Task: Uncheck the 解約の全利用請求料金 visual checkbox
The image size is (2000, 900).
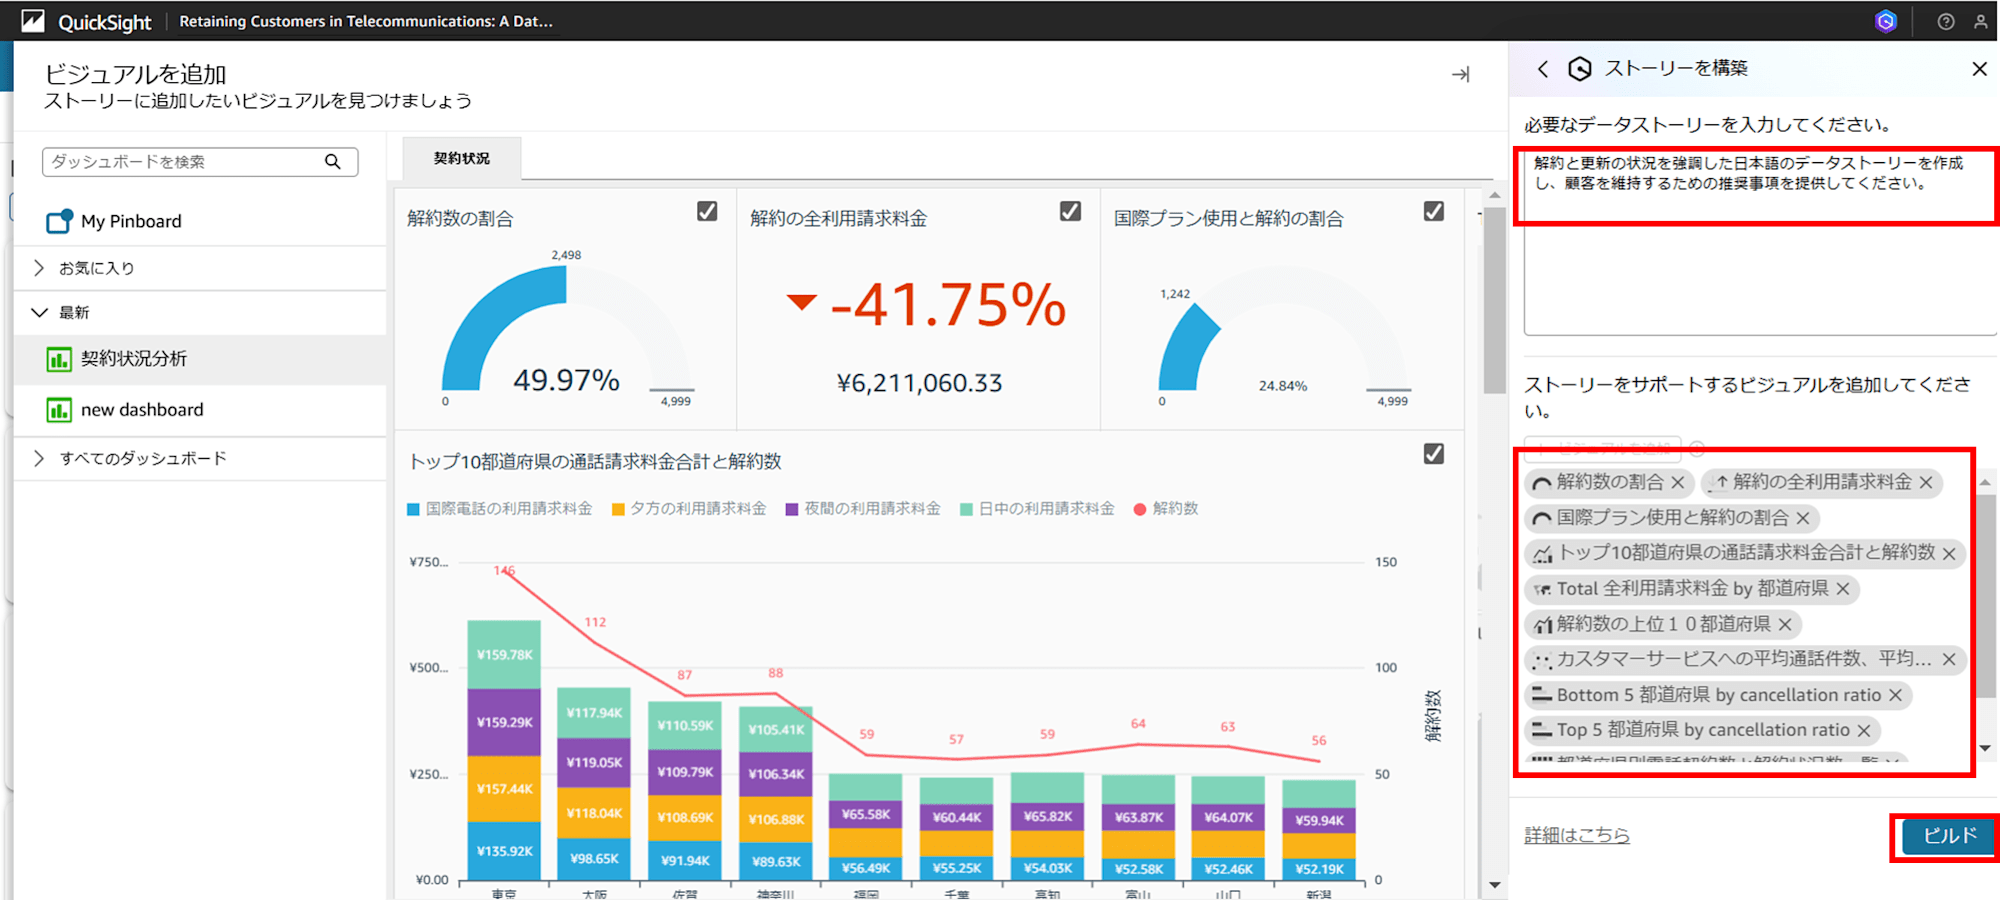Action: (x=1070, y=211)
